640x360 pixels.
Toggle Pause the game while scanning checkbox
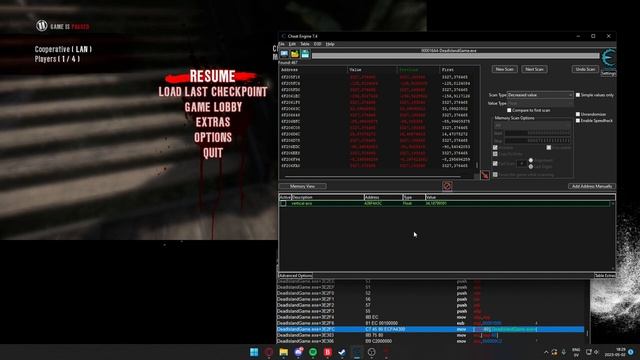[495, 175]
